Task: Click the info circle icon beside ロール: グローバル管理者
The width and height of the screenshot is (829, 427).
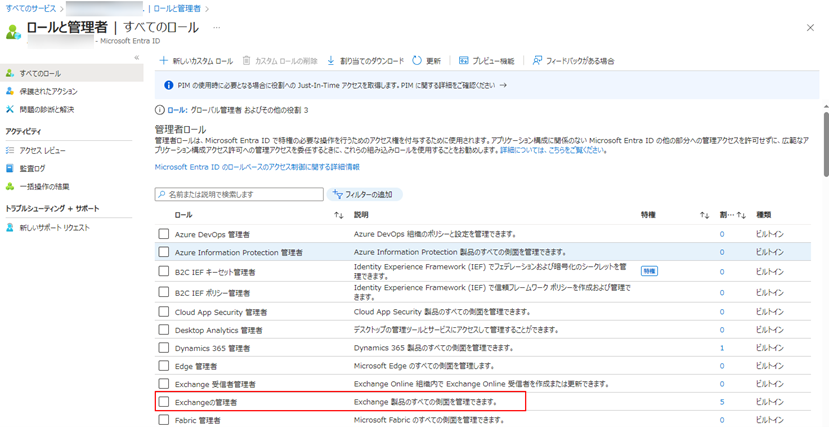Action: coord(159,110)
